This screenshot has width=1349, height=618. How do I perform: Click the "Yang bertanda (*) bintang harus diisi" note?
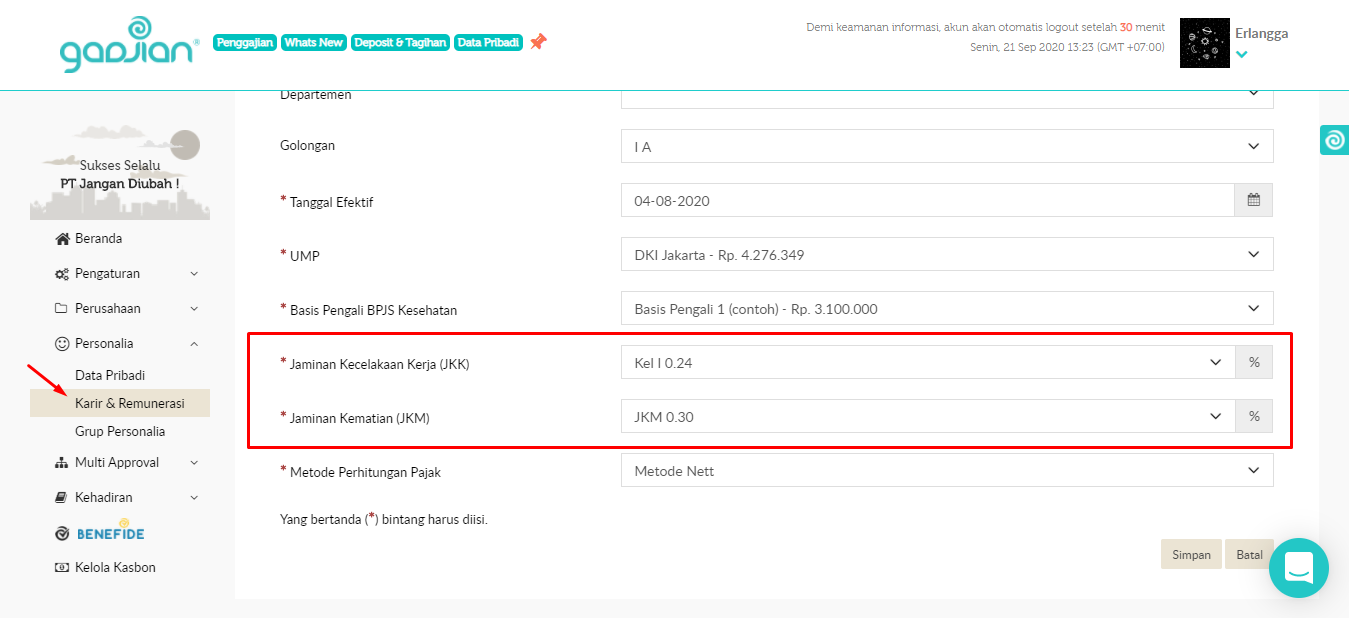[384, 519]
